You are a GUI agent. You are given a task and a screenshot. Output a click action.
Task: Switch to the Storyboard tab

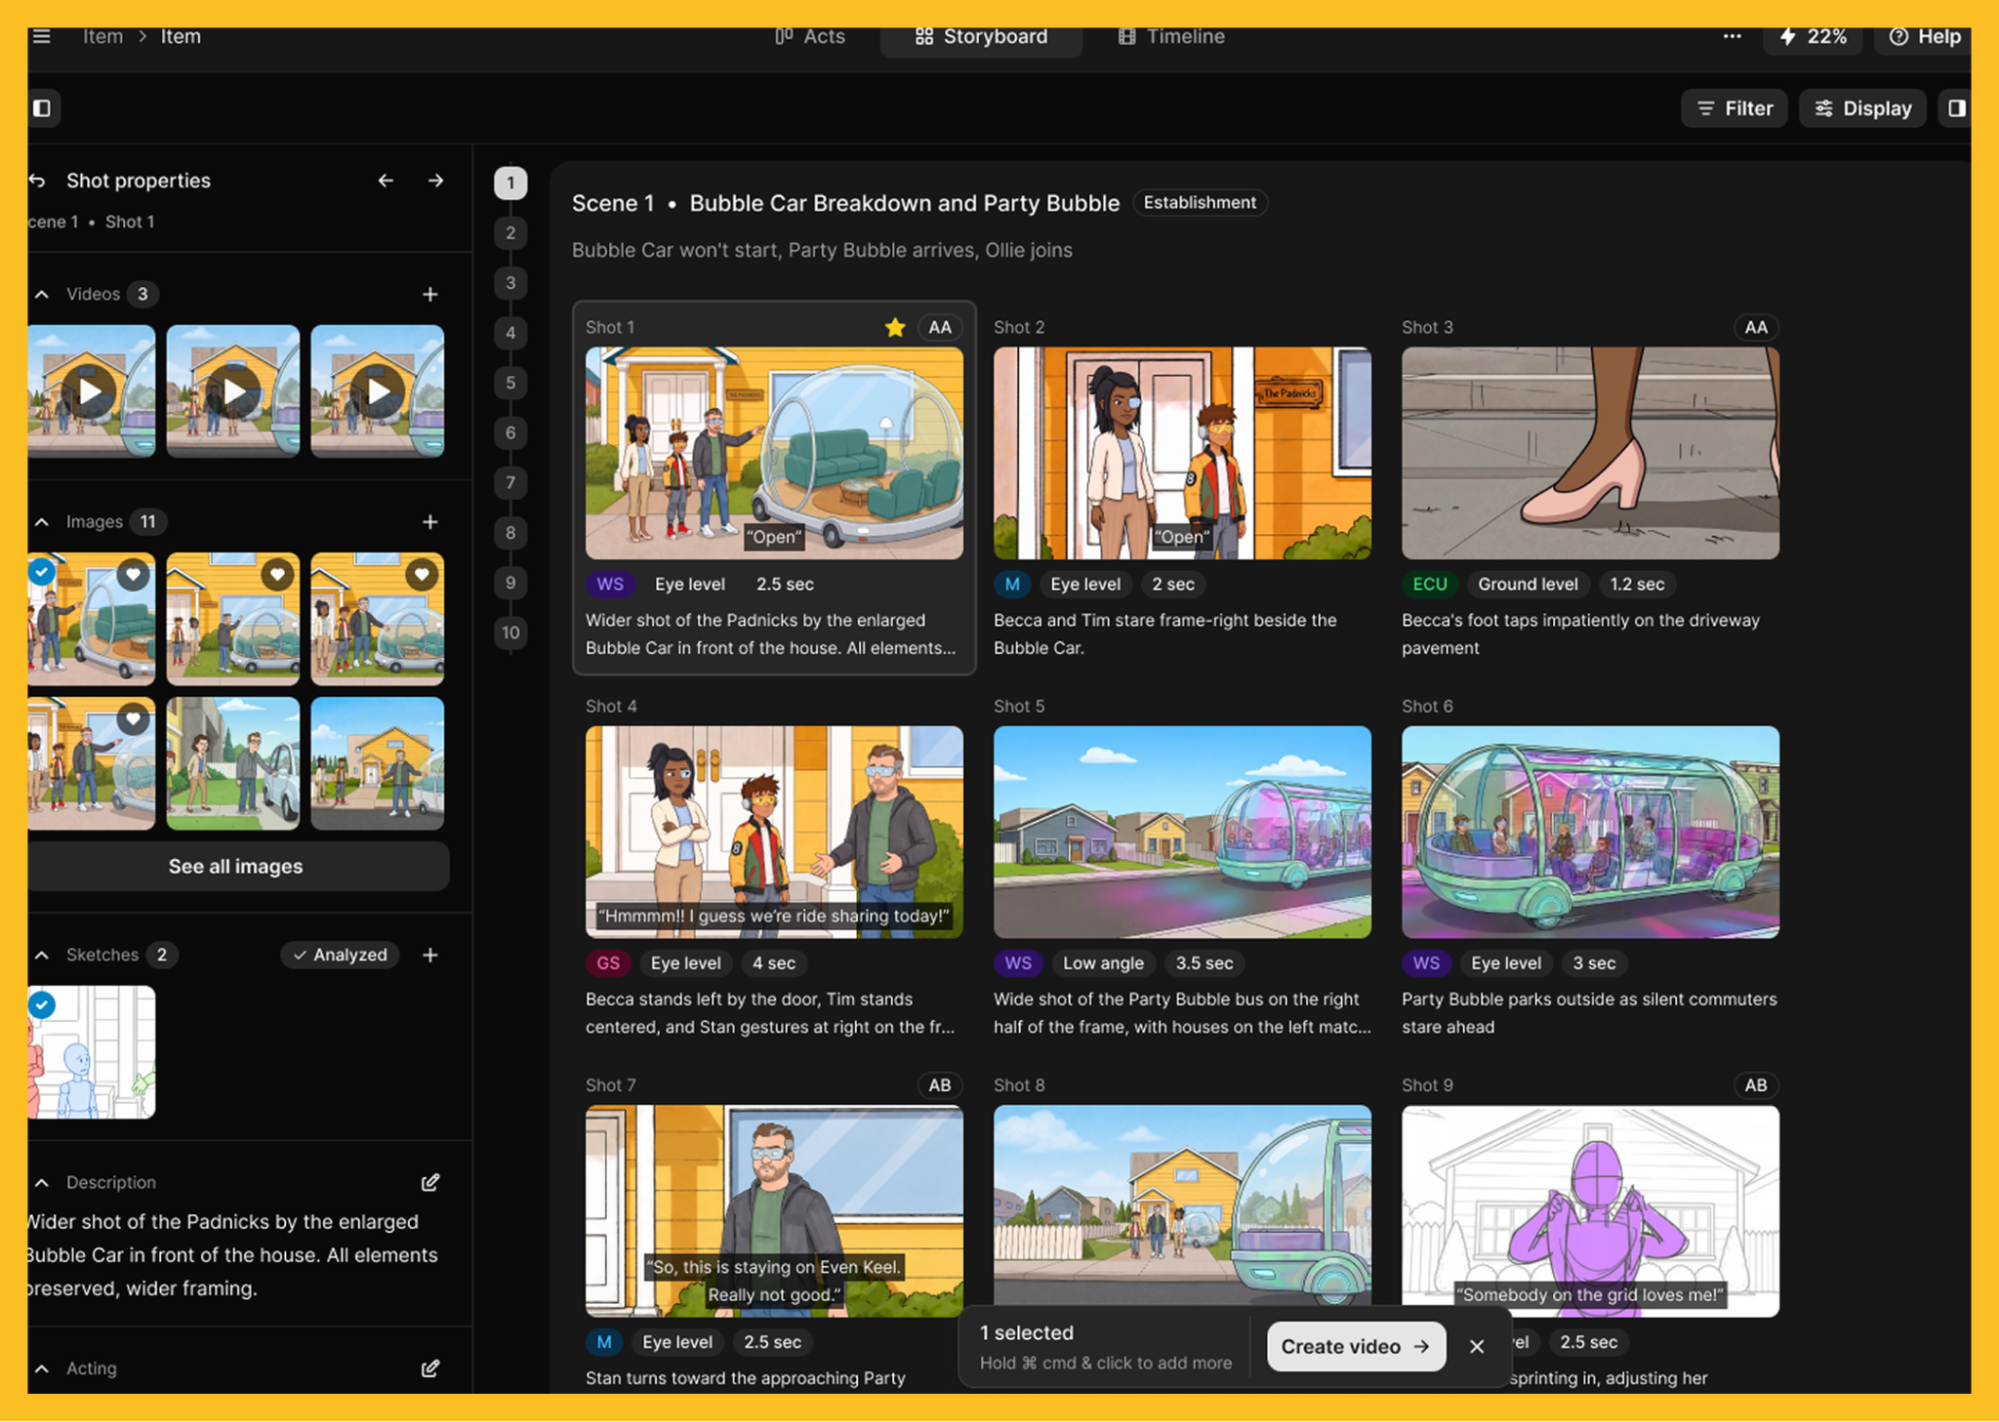coord(981,37)
